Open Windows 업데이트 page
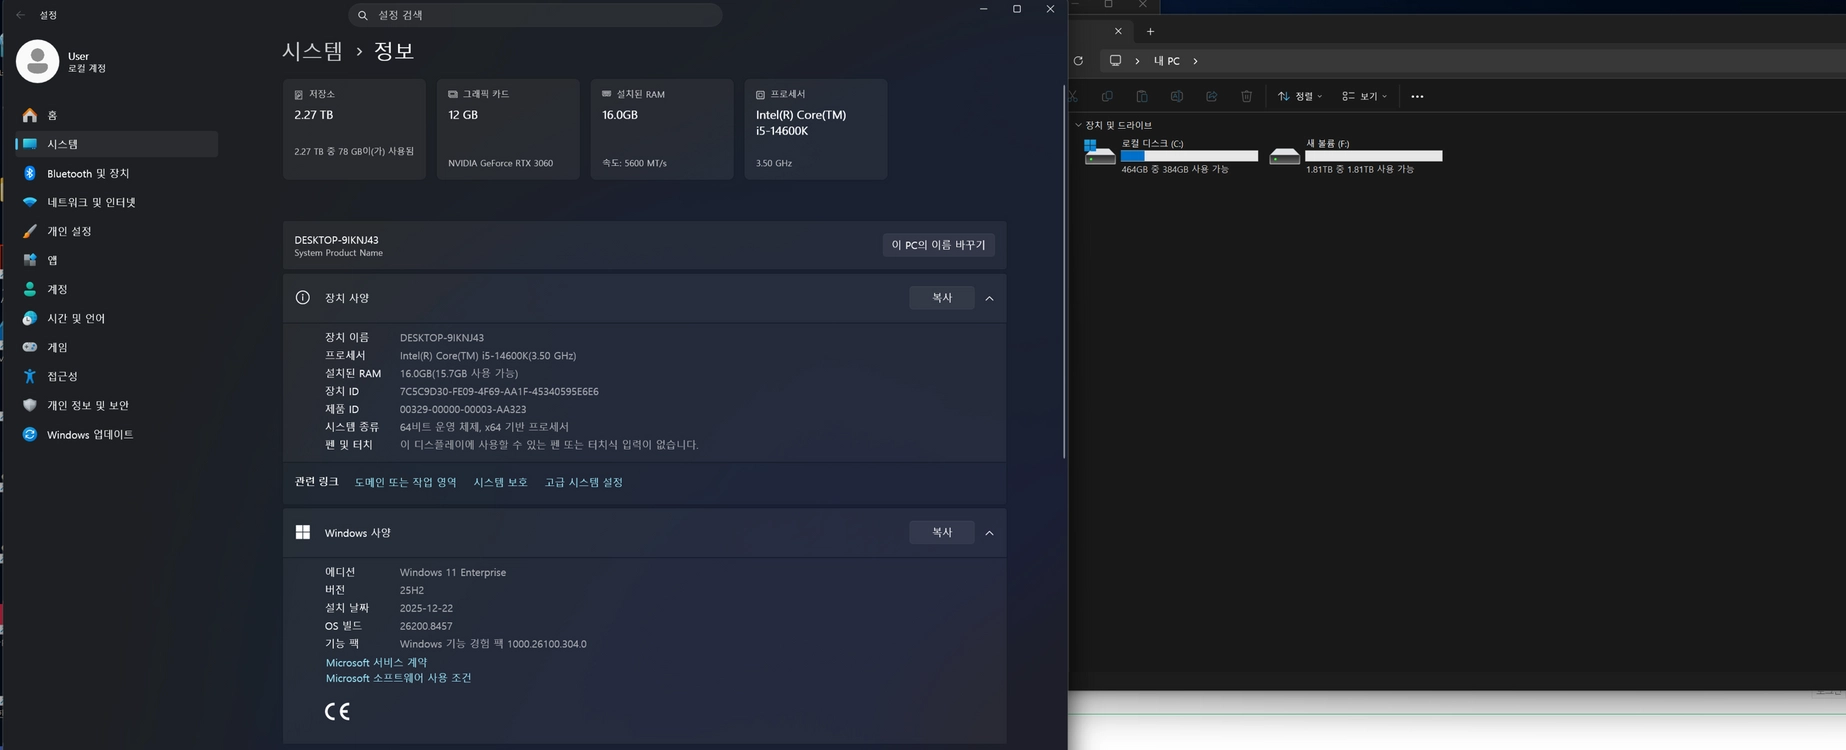Viewport: 1846px width, 750px height. (117, 434)
